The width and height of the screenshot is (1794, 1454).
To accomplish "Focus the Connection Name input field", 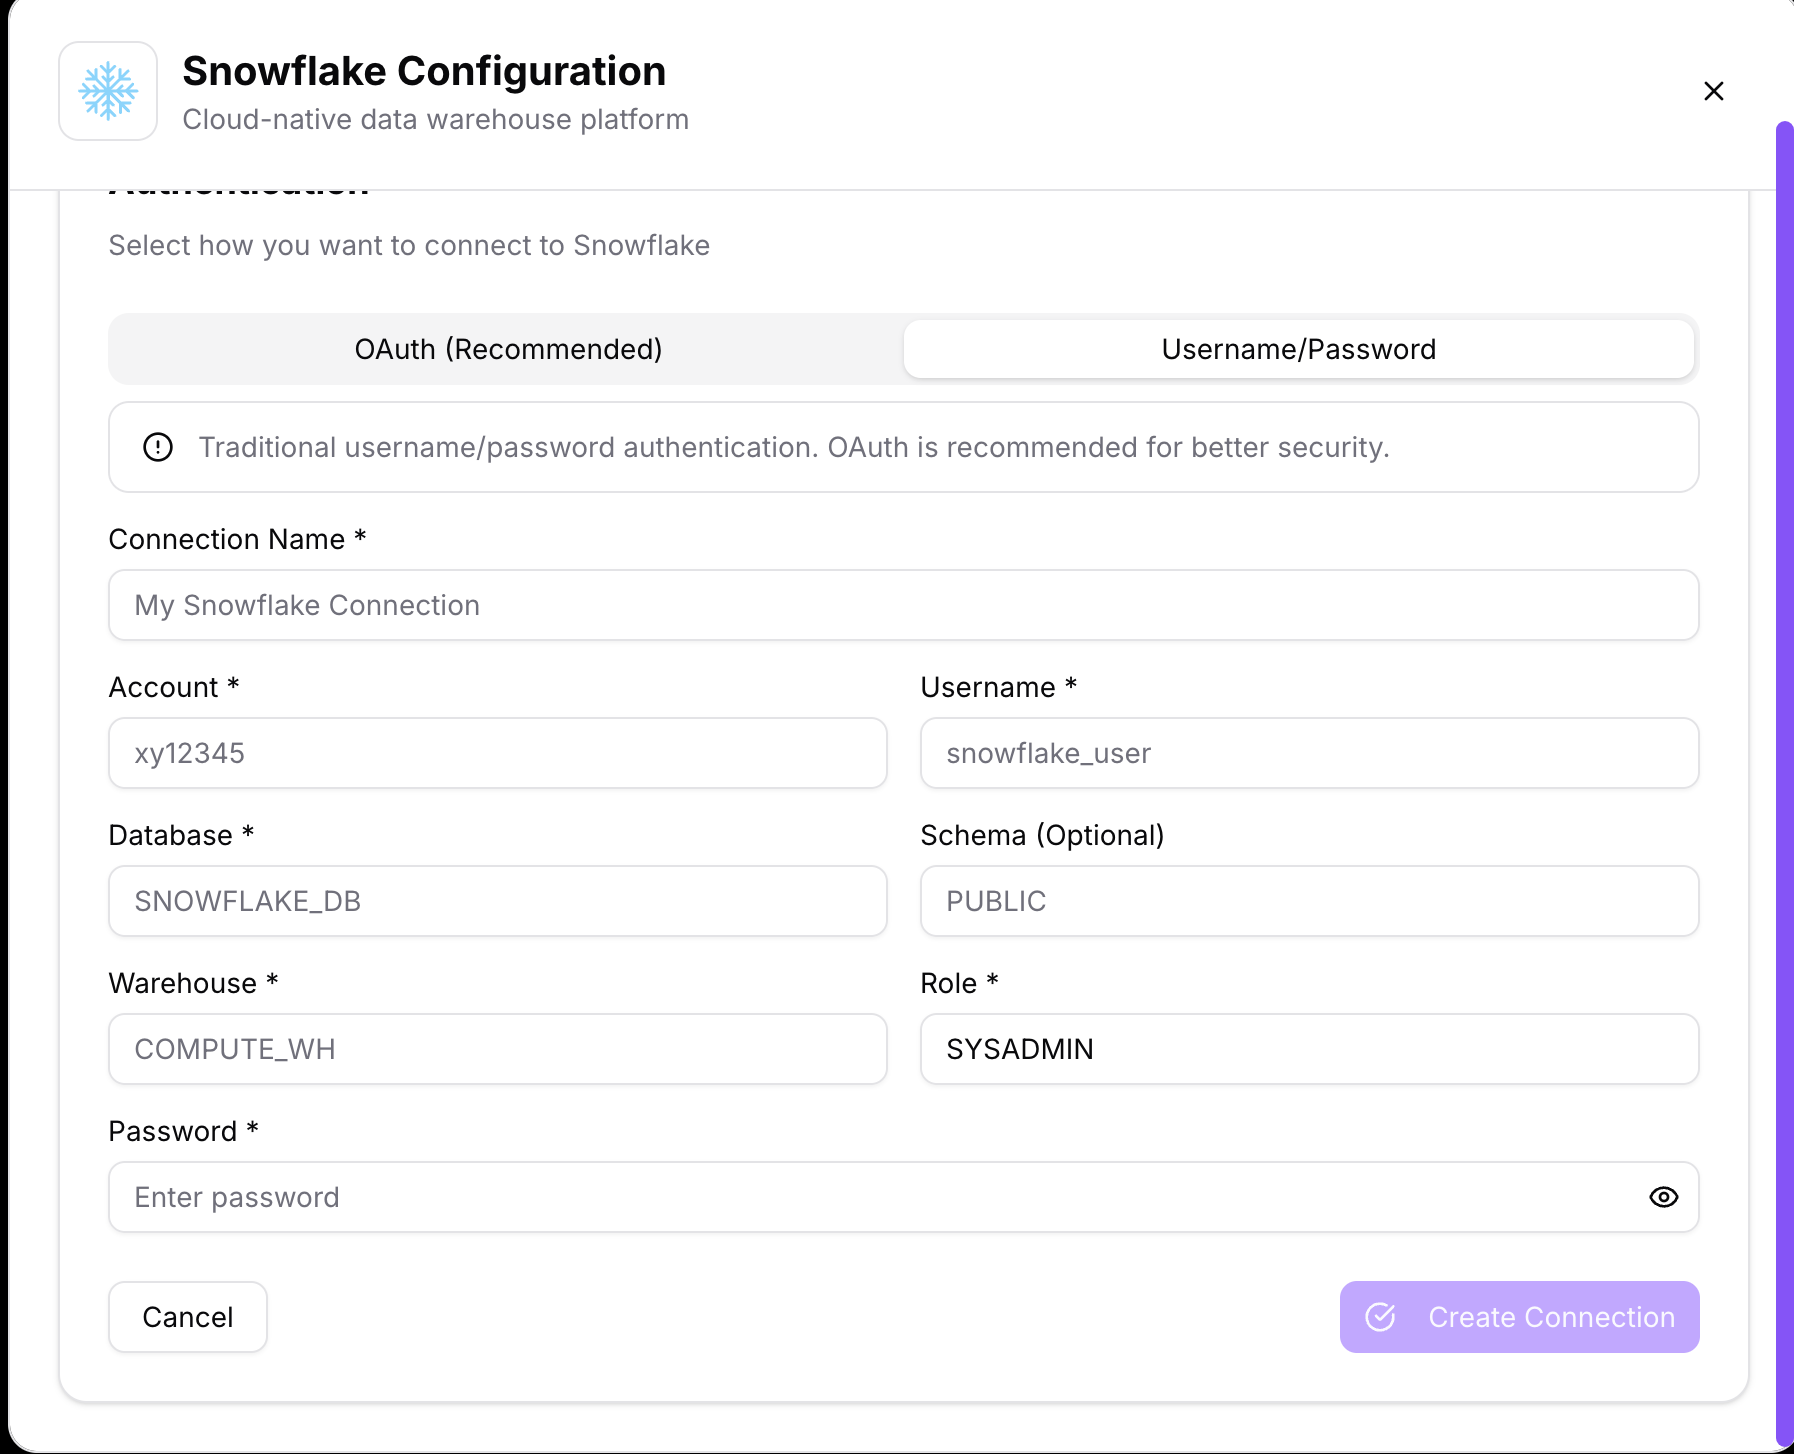I will (903, 605).
